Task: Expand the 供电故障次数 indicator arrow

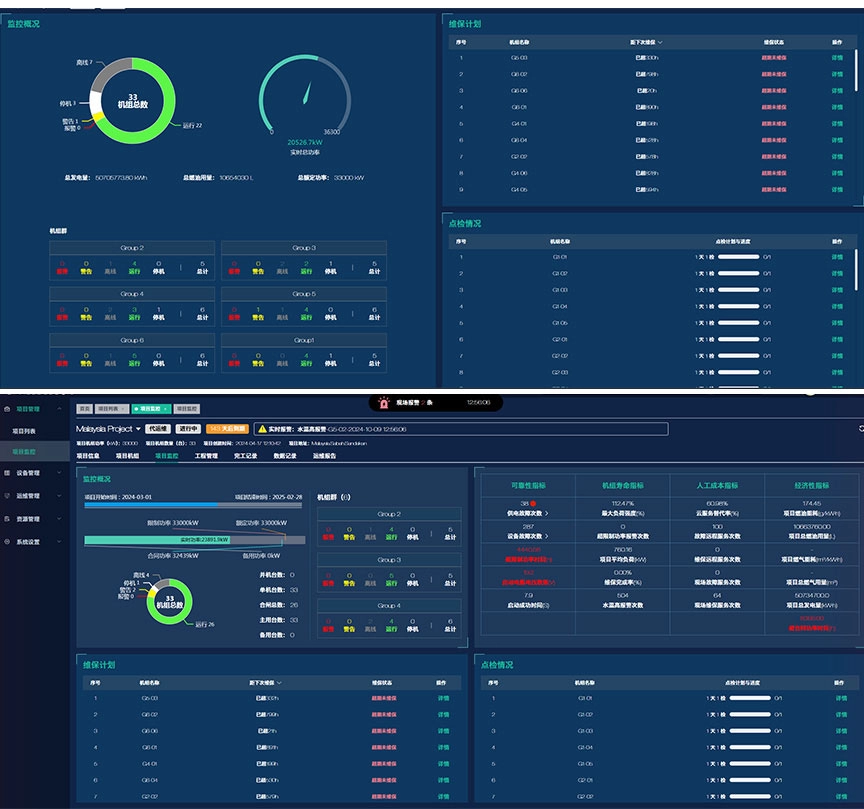Action: click(547, 512)
